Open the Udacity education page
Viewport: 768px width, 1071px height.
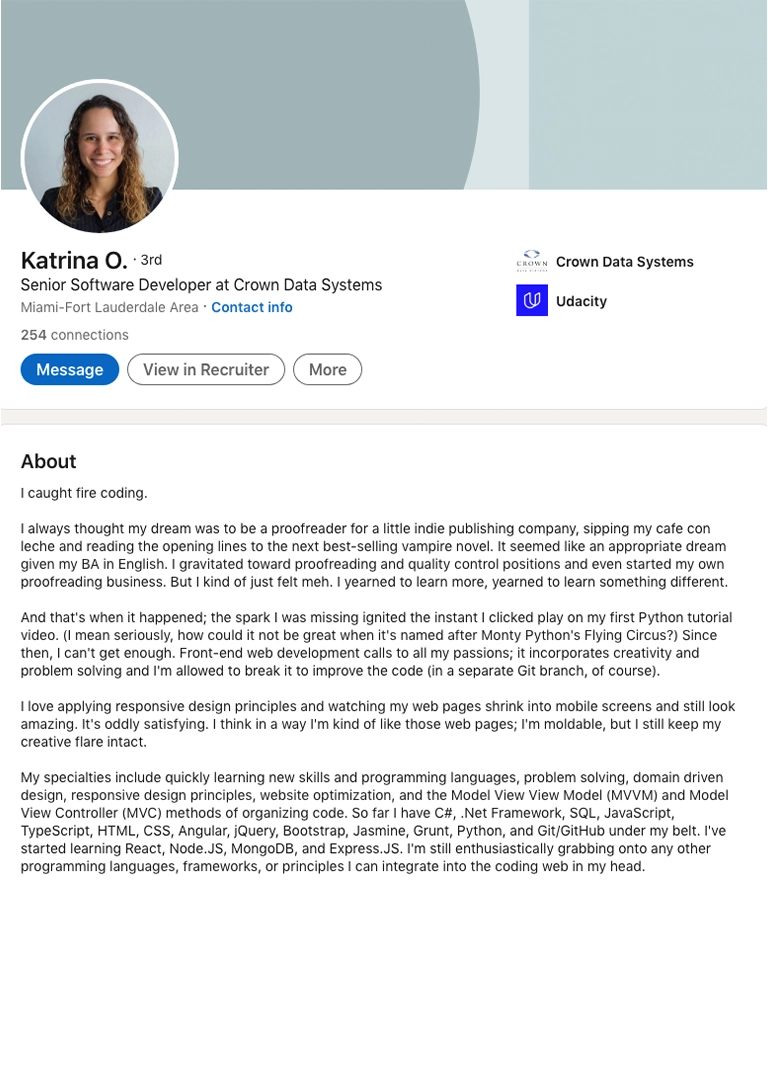pyautogui.click(x=582, y=301)
